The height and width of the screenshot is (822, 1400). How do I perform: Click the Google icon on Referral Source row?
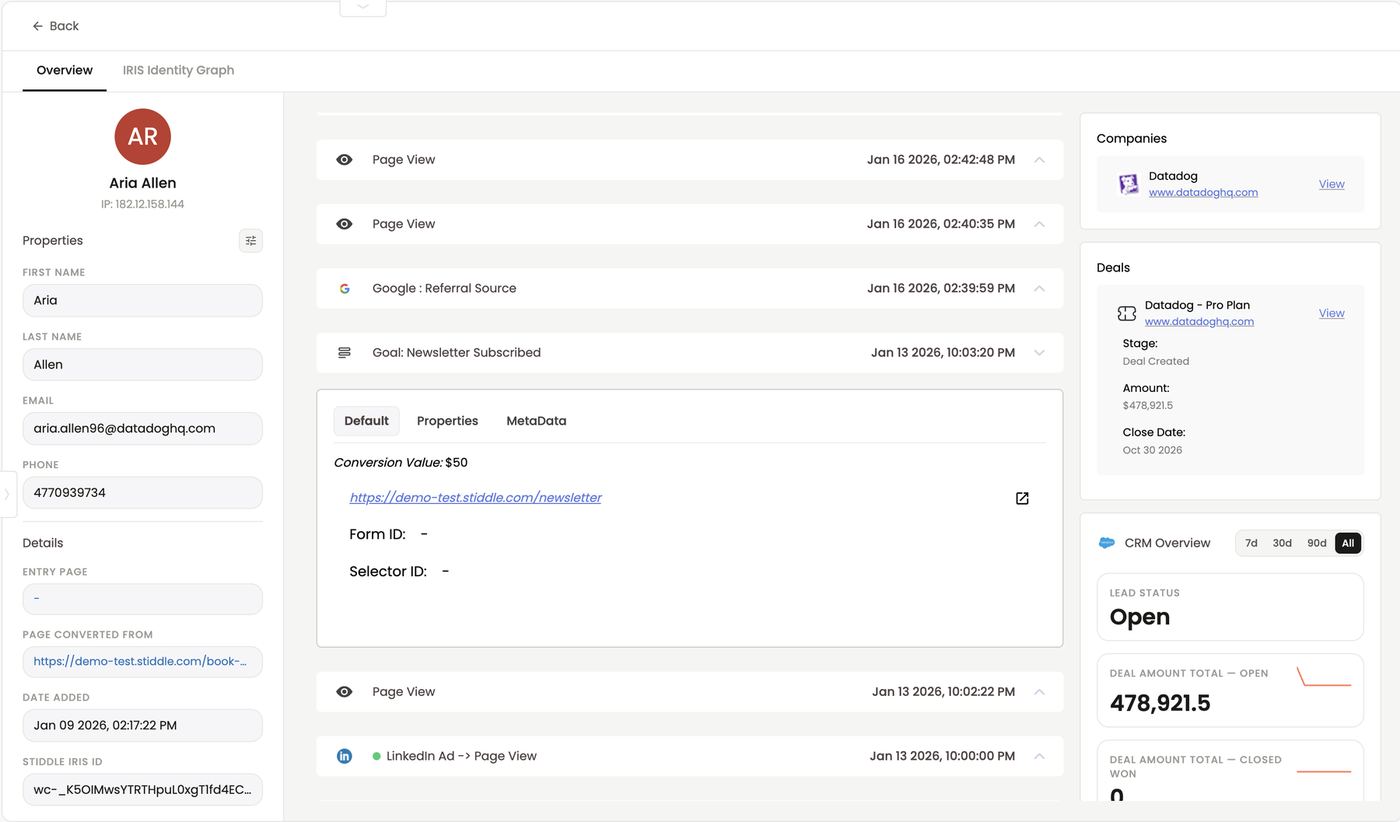[344, 288]
